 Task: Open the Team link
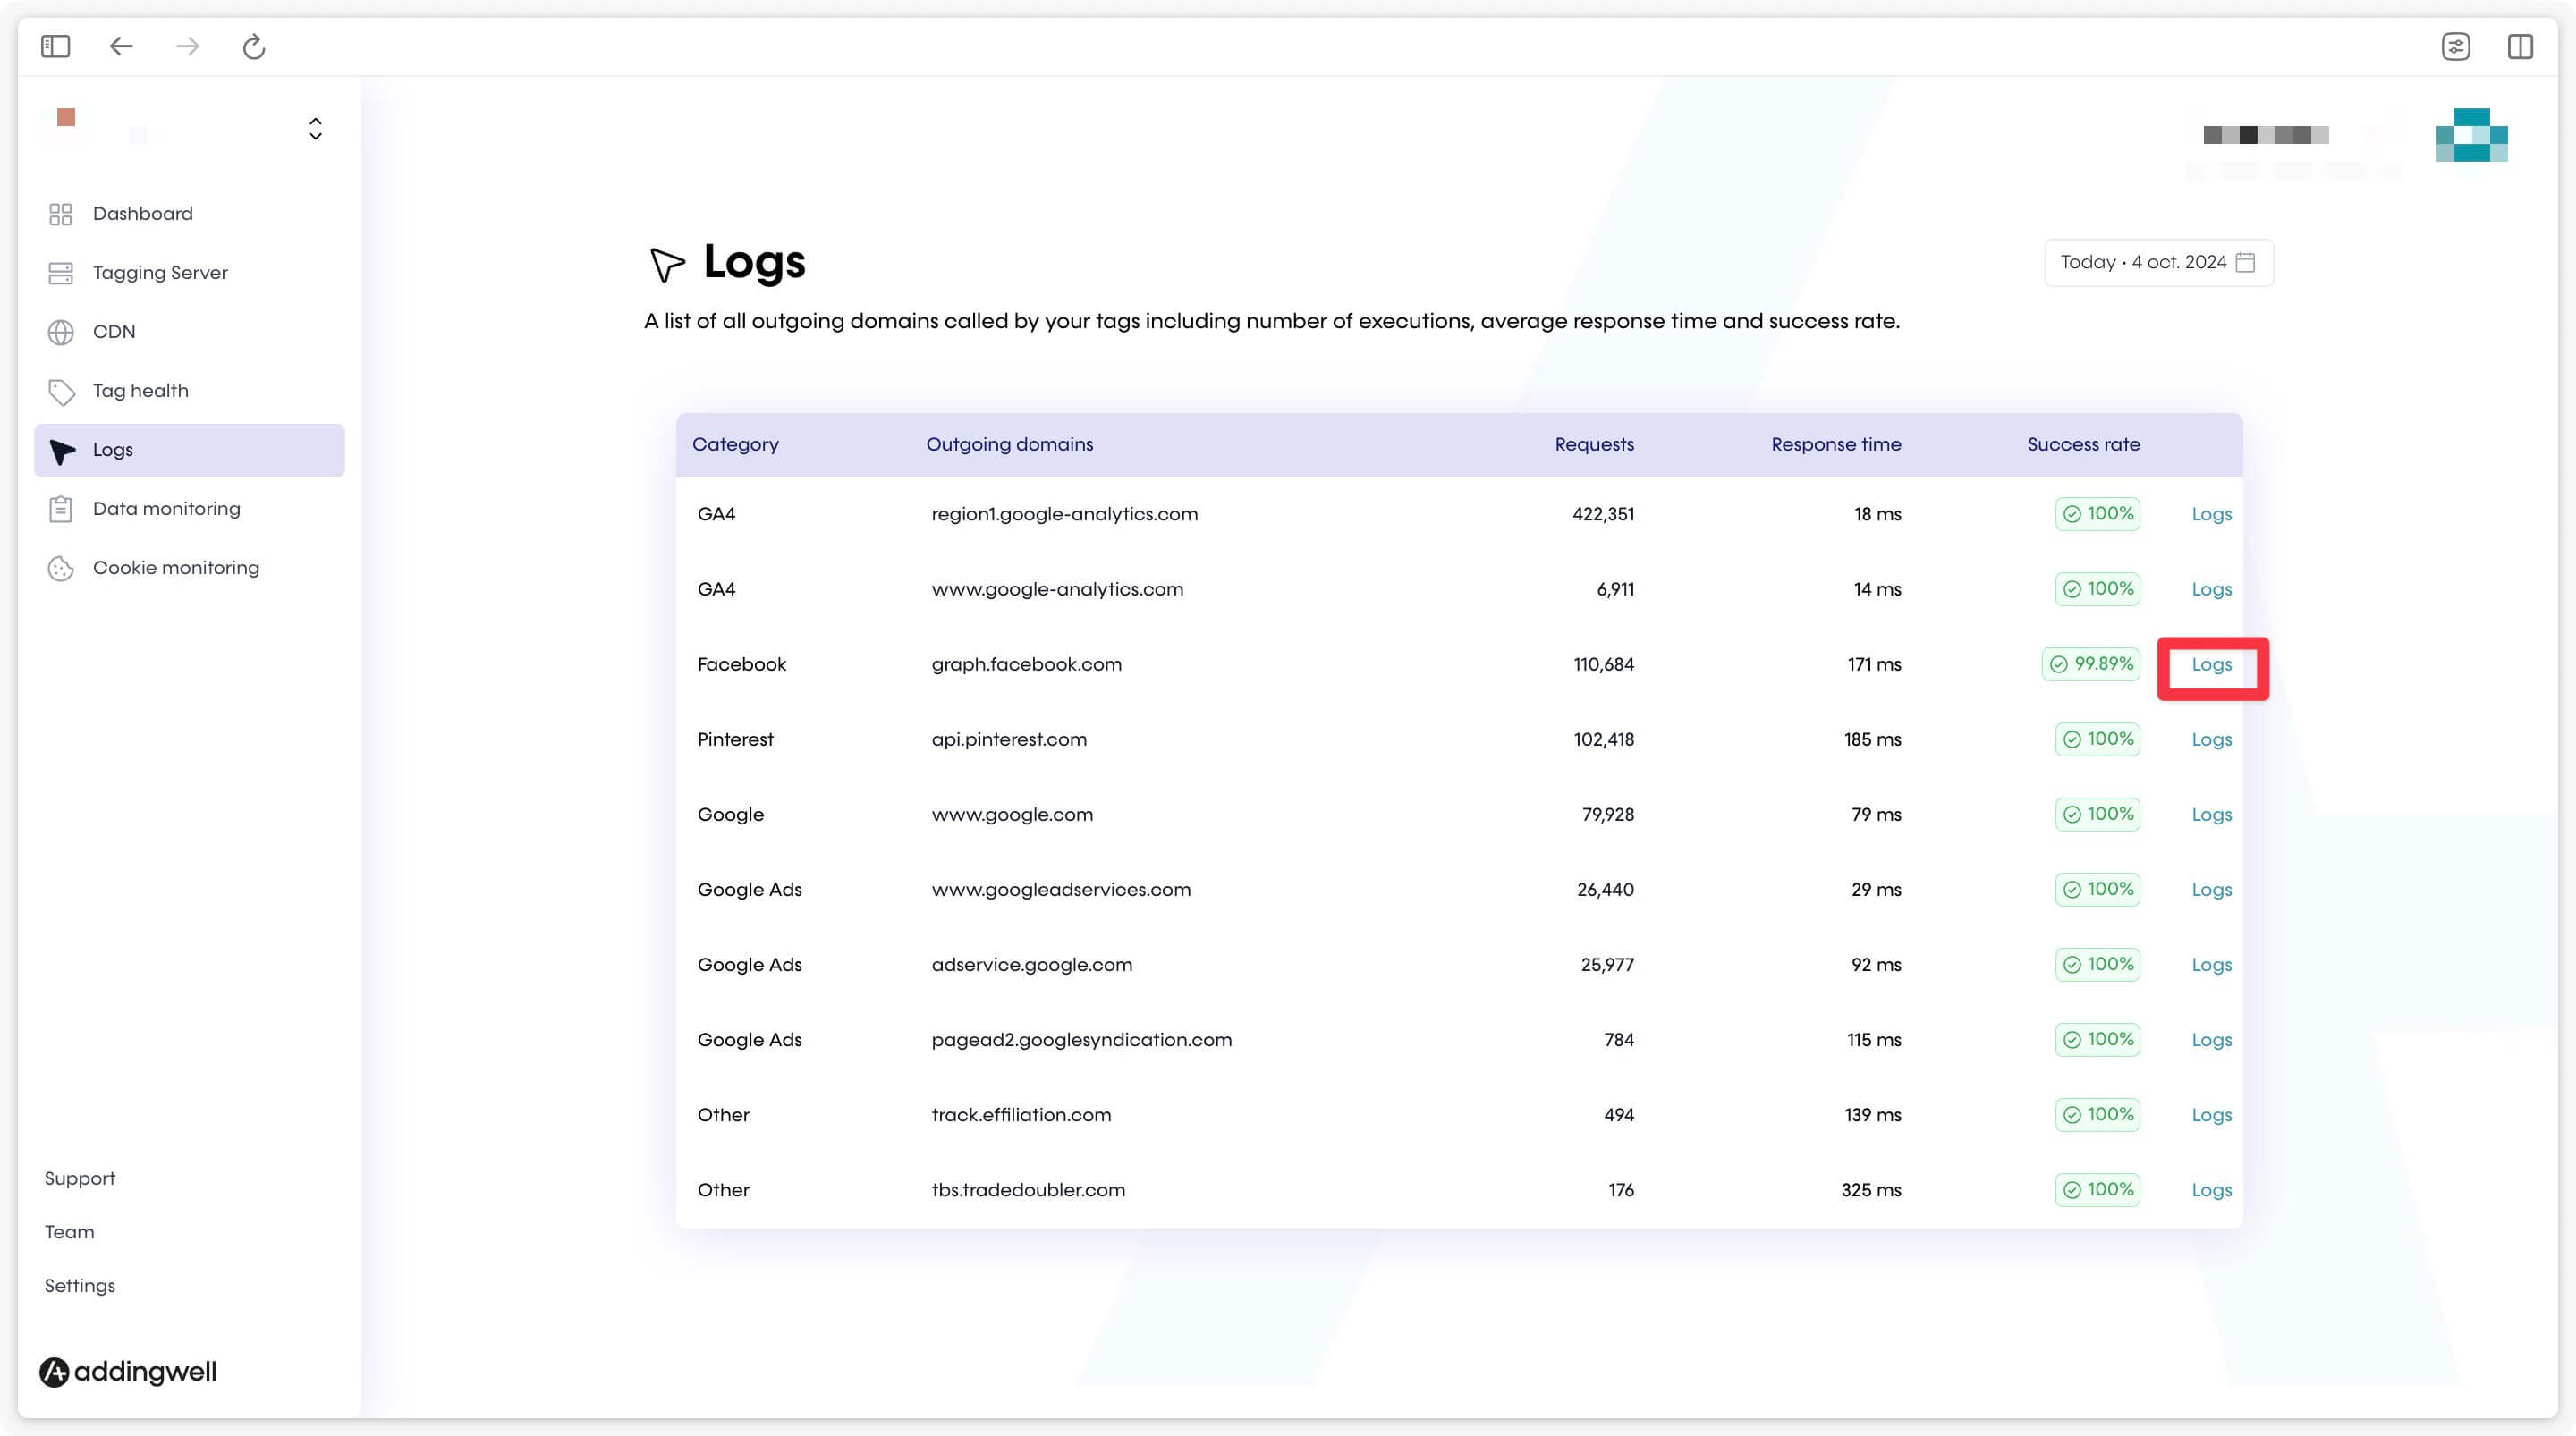point(69,1232)
